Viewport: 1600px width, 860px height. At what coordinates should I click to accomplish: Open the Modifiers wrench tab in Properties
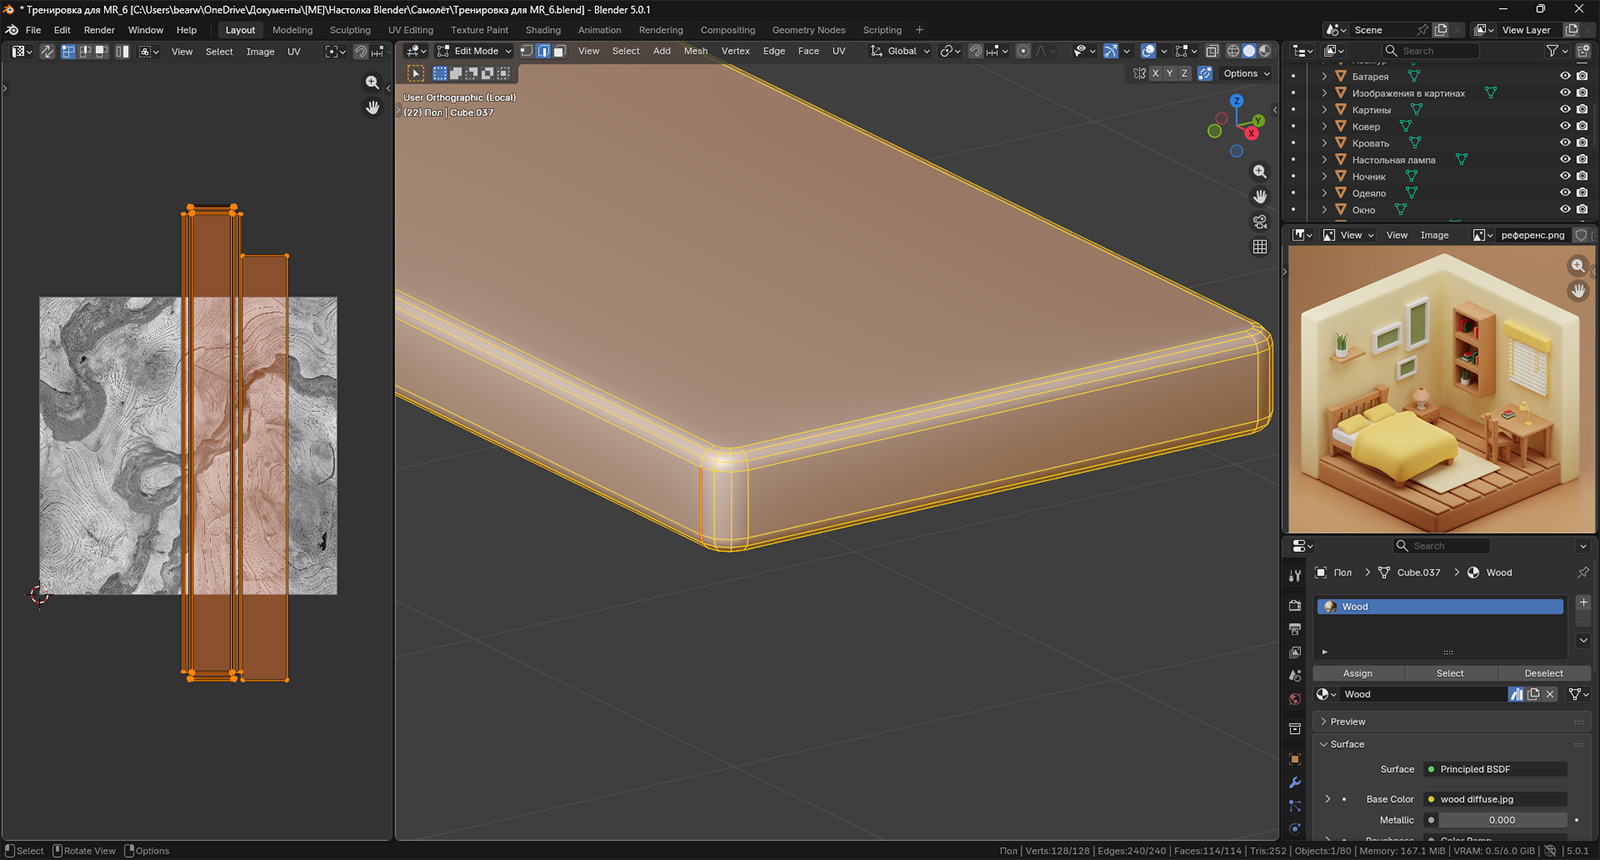tap(1295, 783)
